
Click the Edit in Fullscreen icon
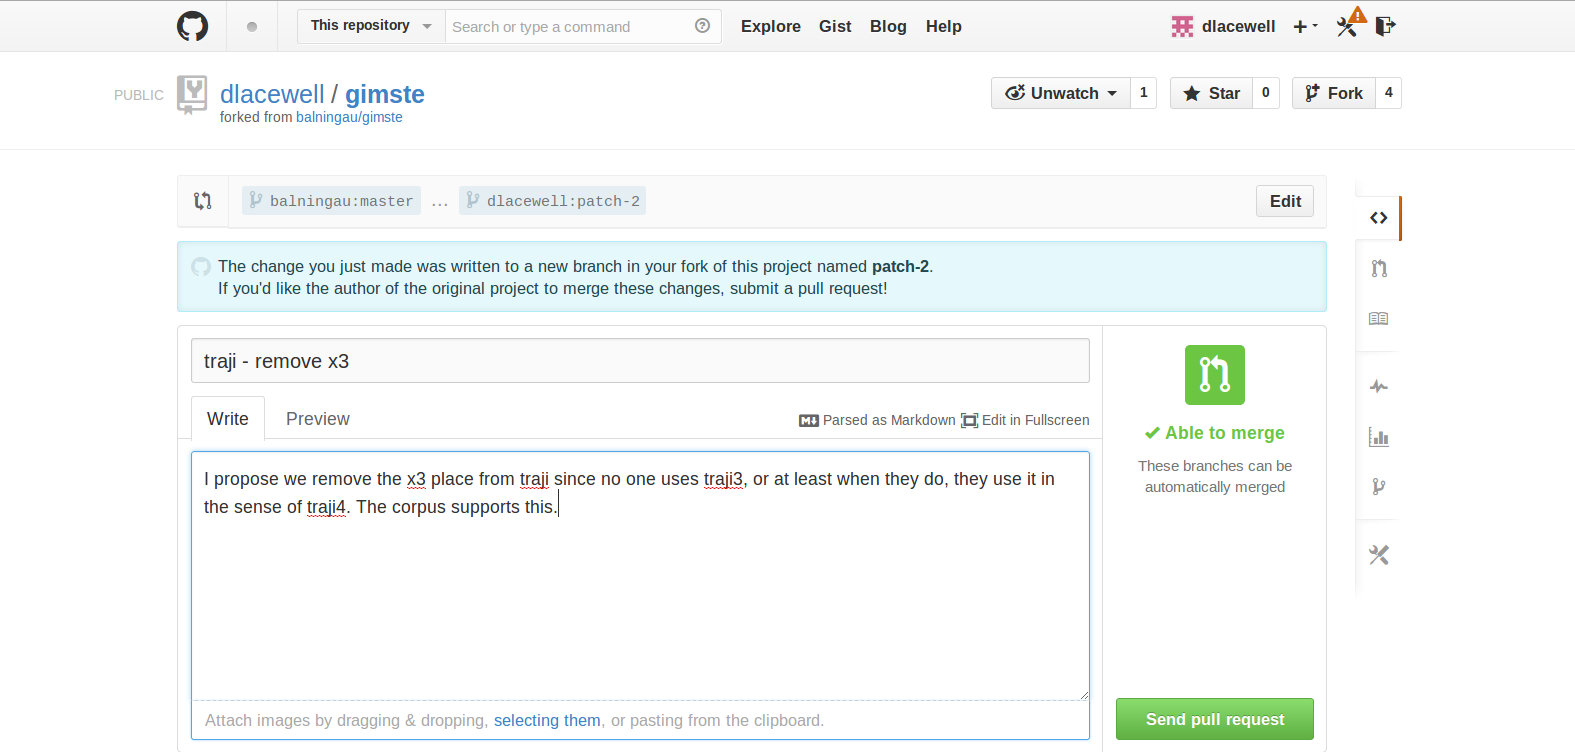click(969, 421)
